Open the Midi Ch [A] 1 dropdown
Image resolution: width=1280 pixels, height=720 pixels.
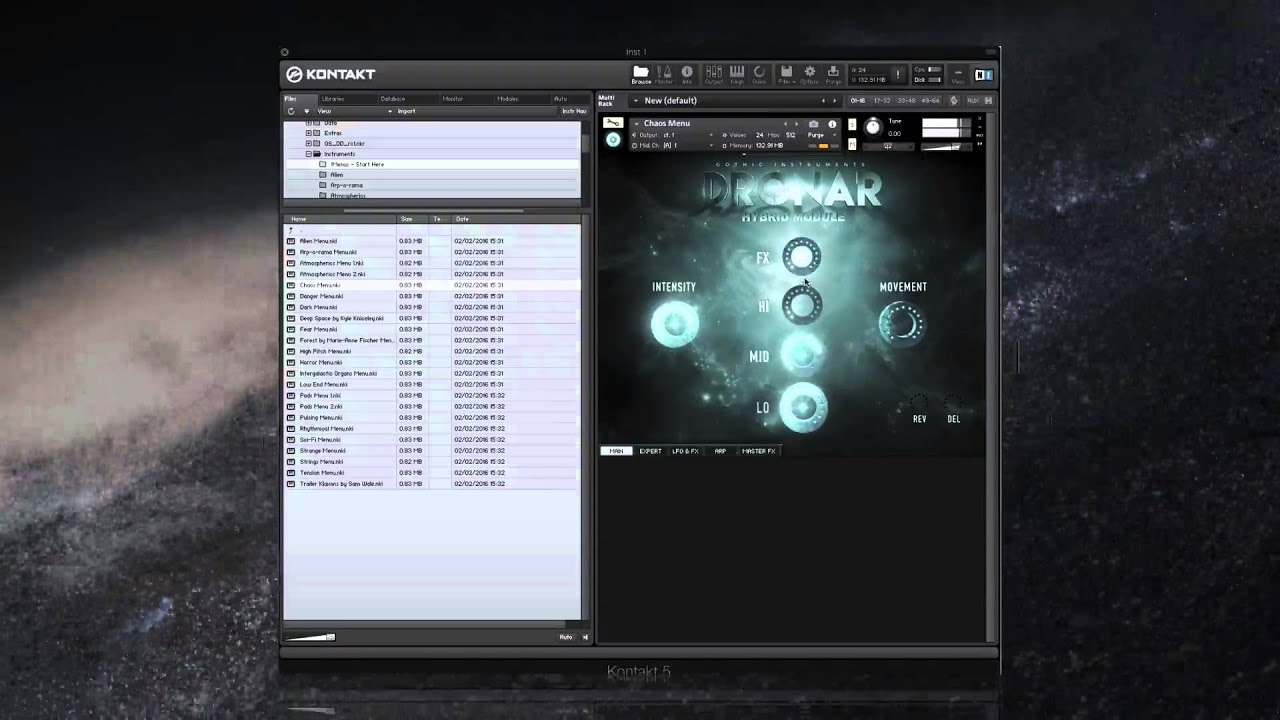[x=711, y=145]
